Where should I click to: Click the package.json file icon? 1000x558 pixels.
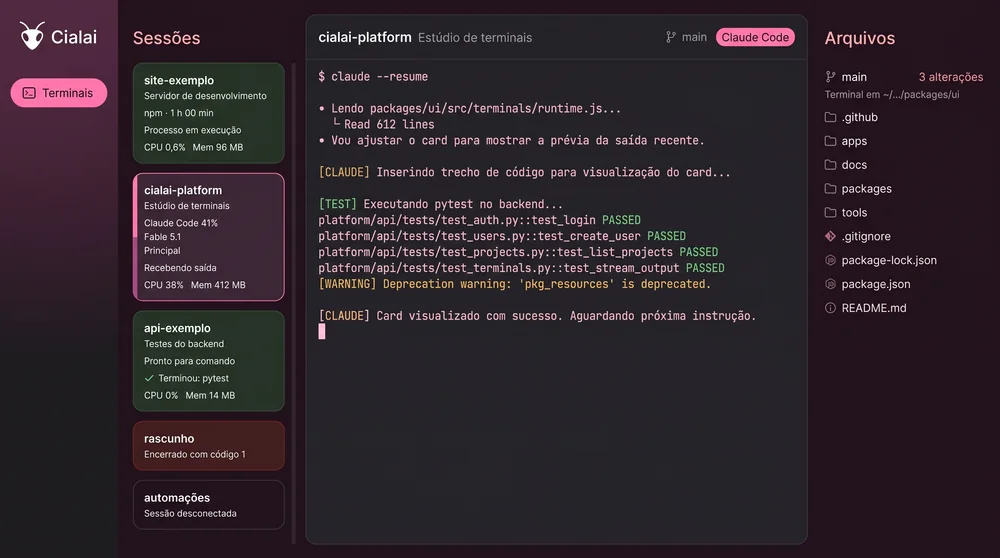pyautogui.click(x=830, y=284)
